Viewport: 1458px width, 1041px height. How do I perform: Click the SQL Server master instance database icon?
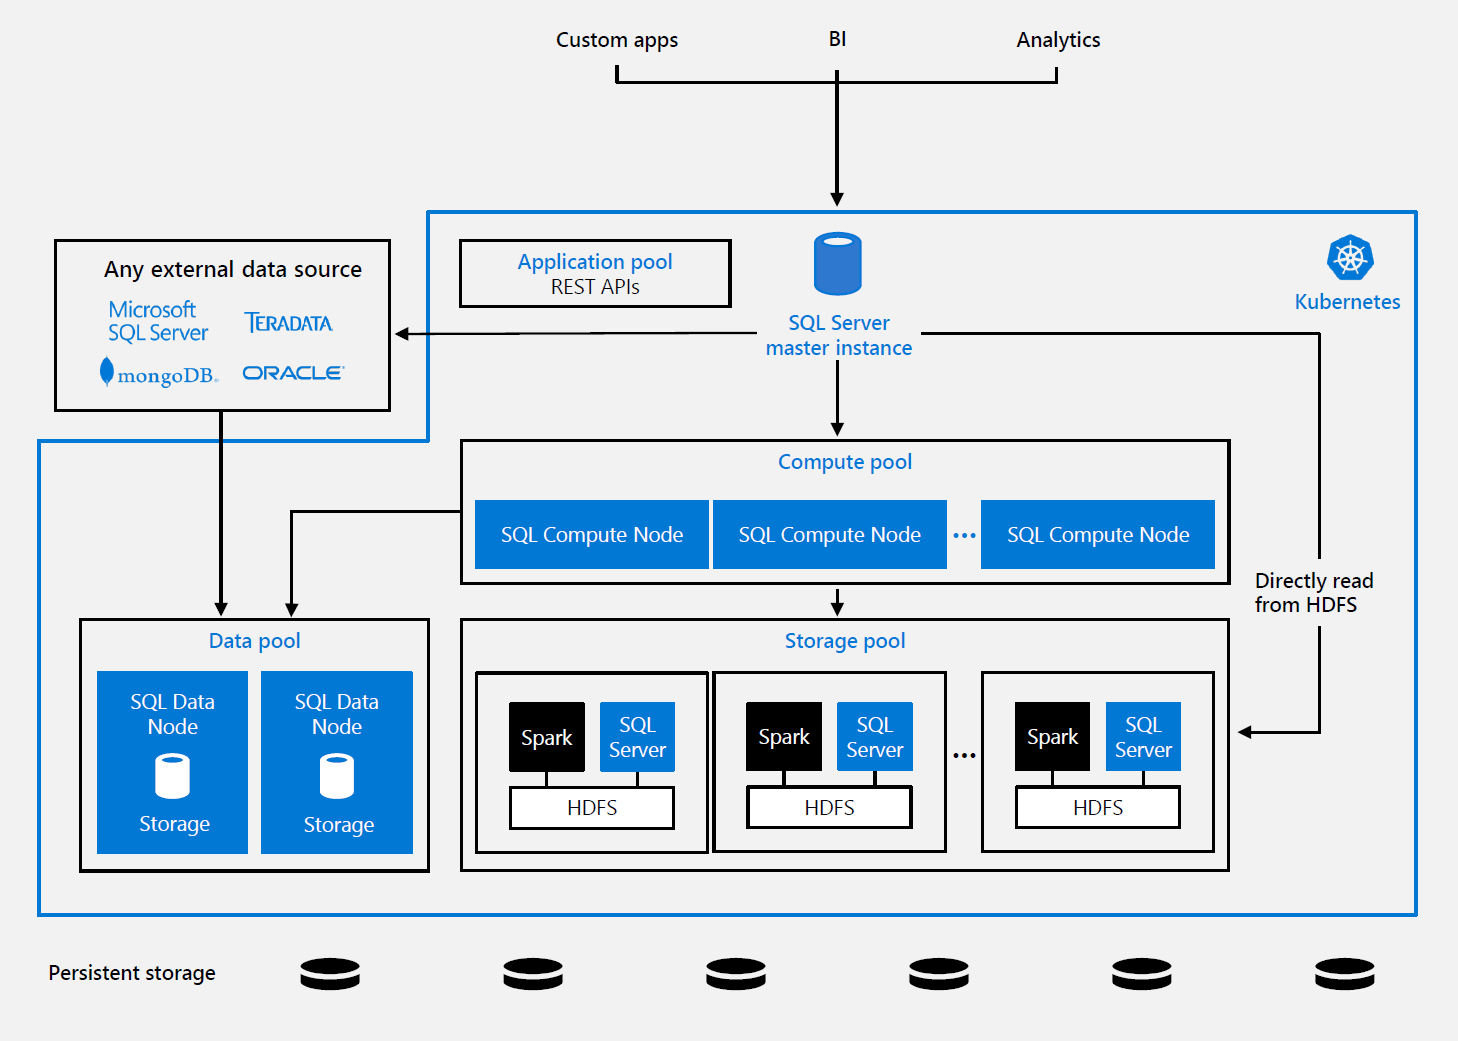837,263
